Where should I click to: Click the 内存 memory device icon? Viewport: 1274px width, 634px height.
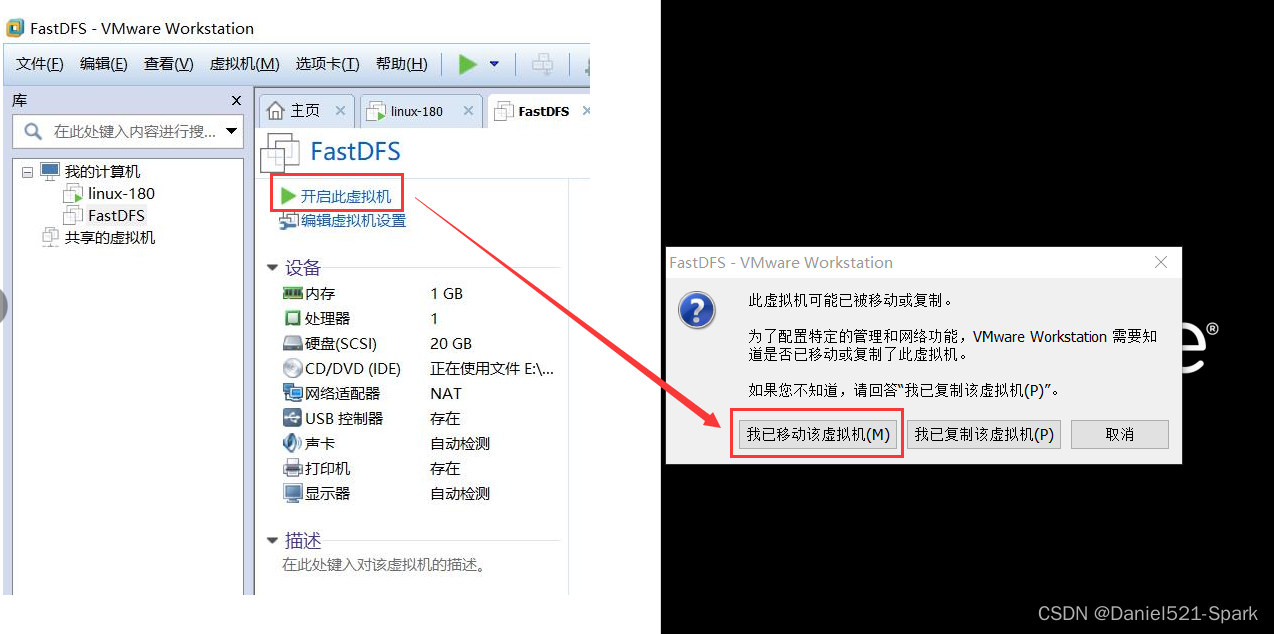coord(293,294)
